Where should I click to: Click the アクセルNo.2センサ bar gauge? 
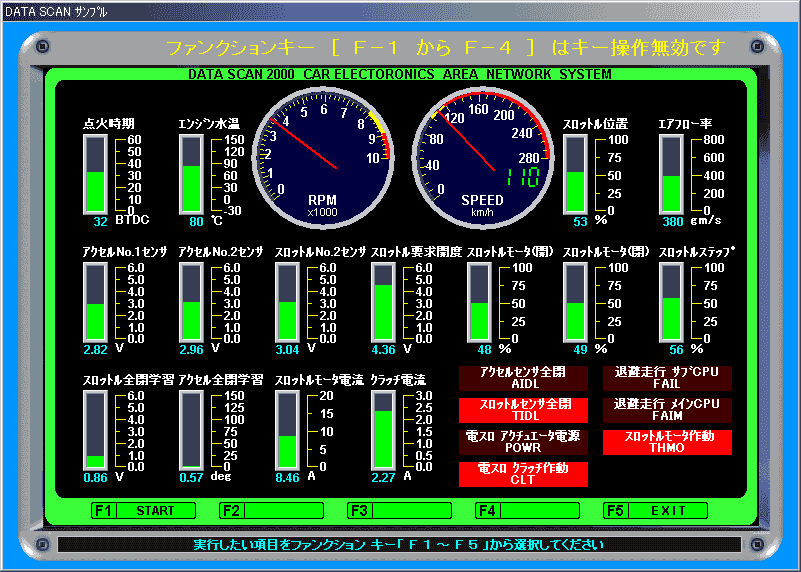192,302
